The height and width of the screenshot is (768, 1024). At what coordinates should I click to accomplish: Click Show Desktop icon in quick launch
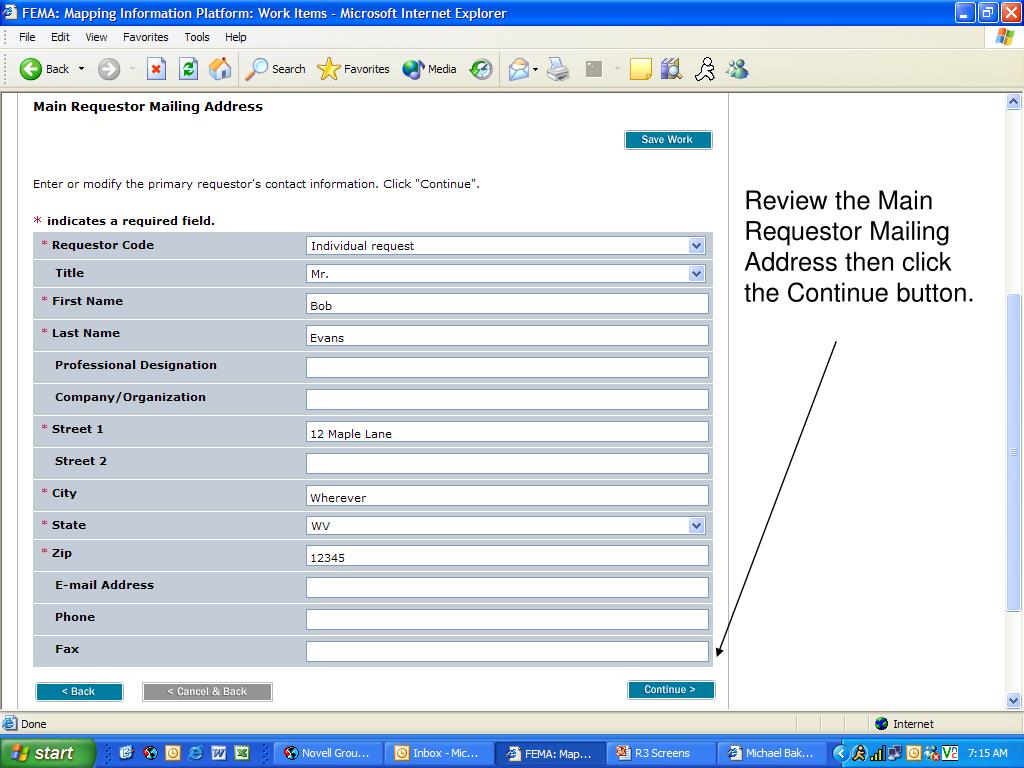pos(127,753)
